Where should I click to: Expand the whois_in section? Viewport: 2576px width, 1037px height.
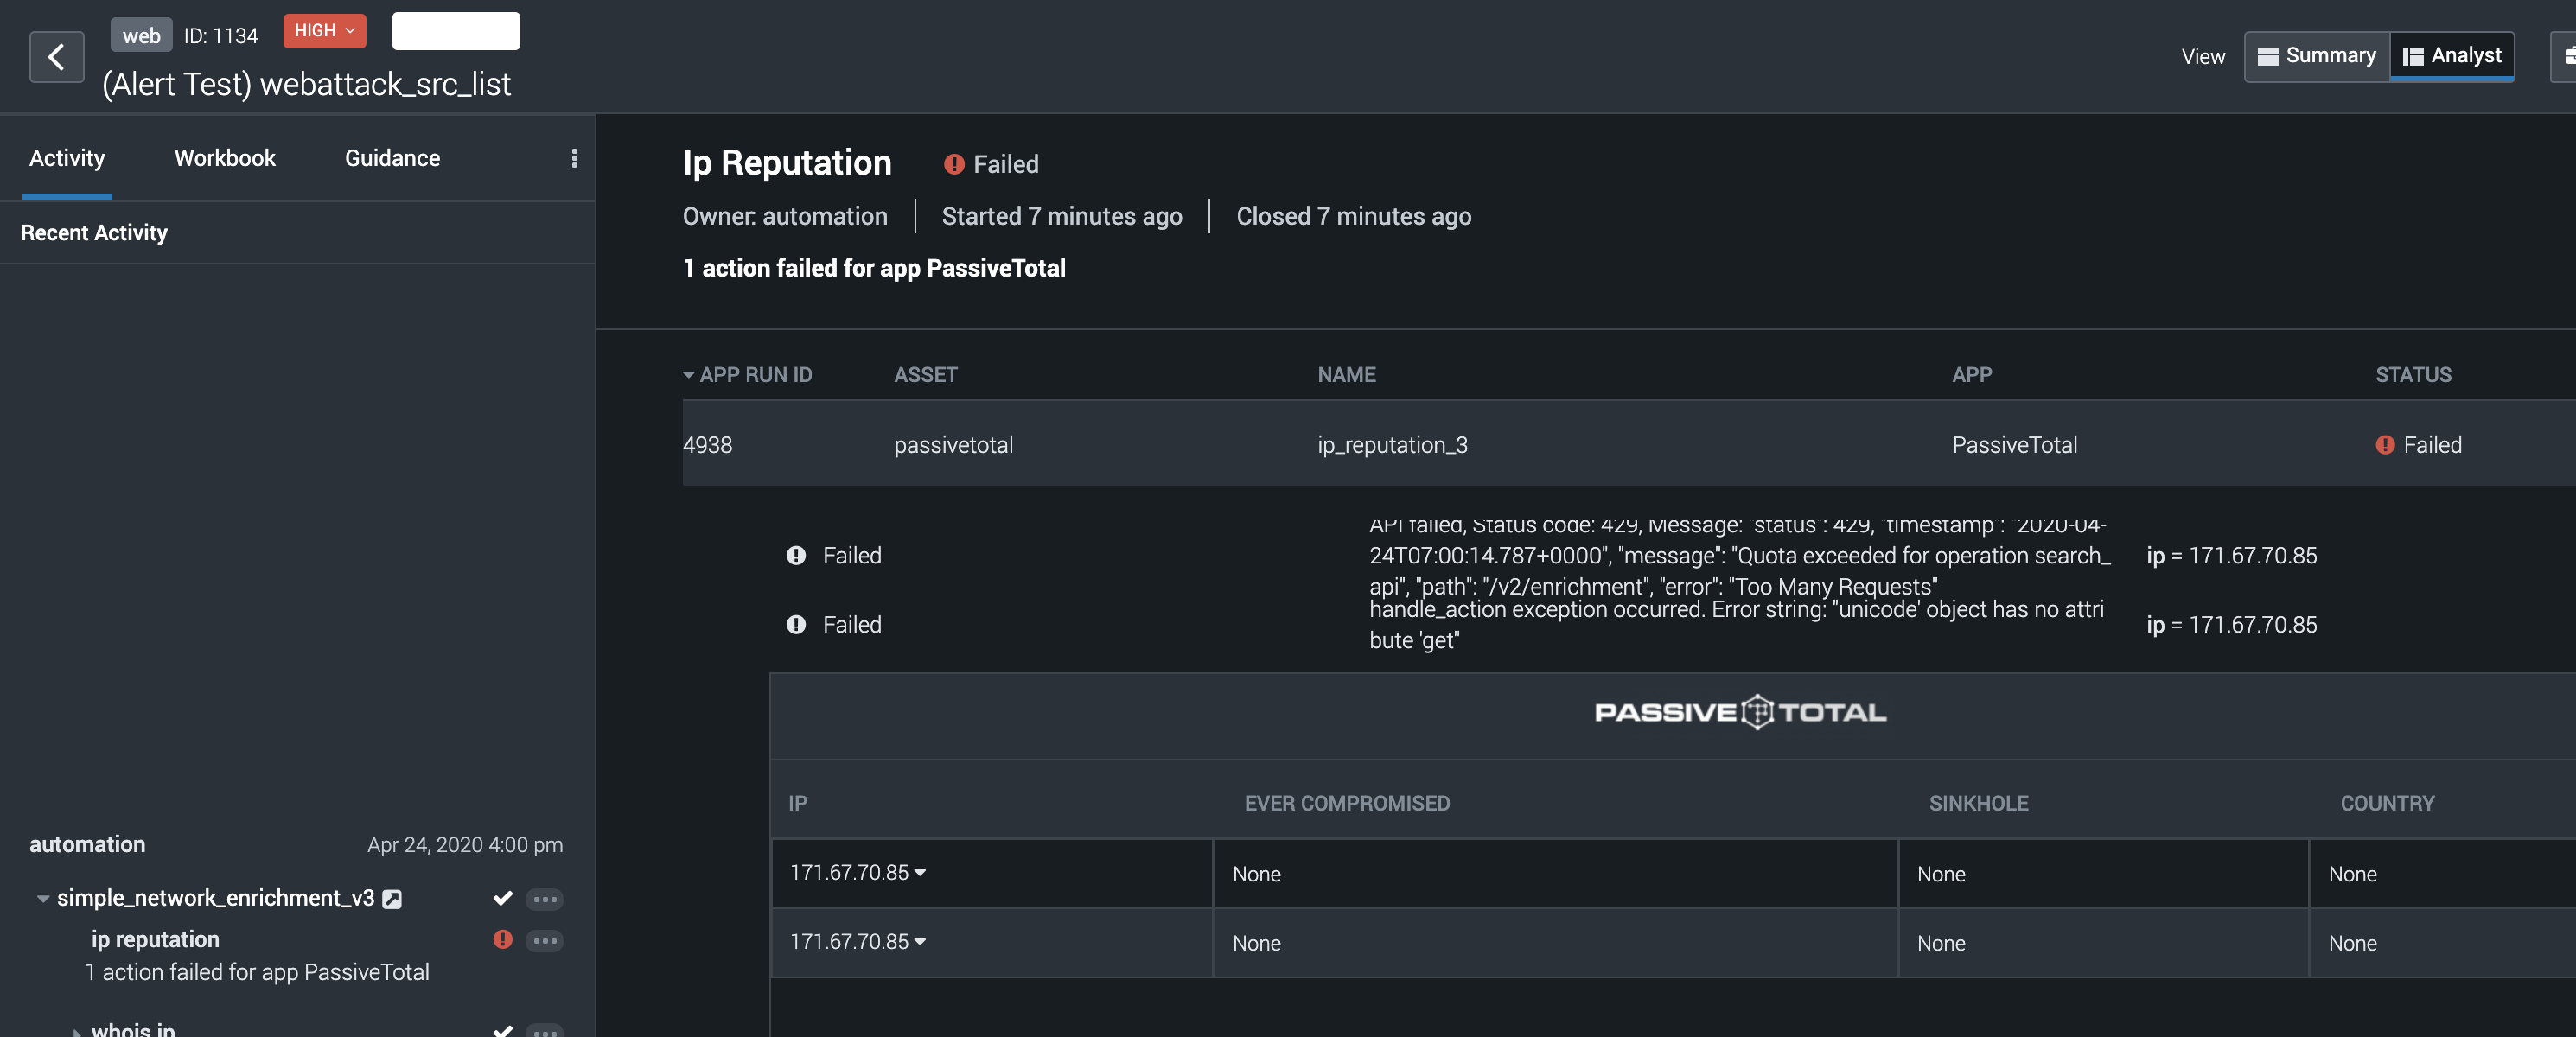point(73,1030)
